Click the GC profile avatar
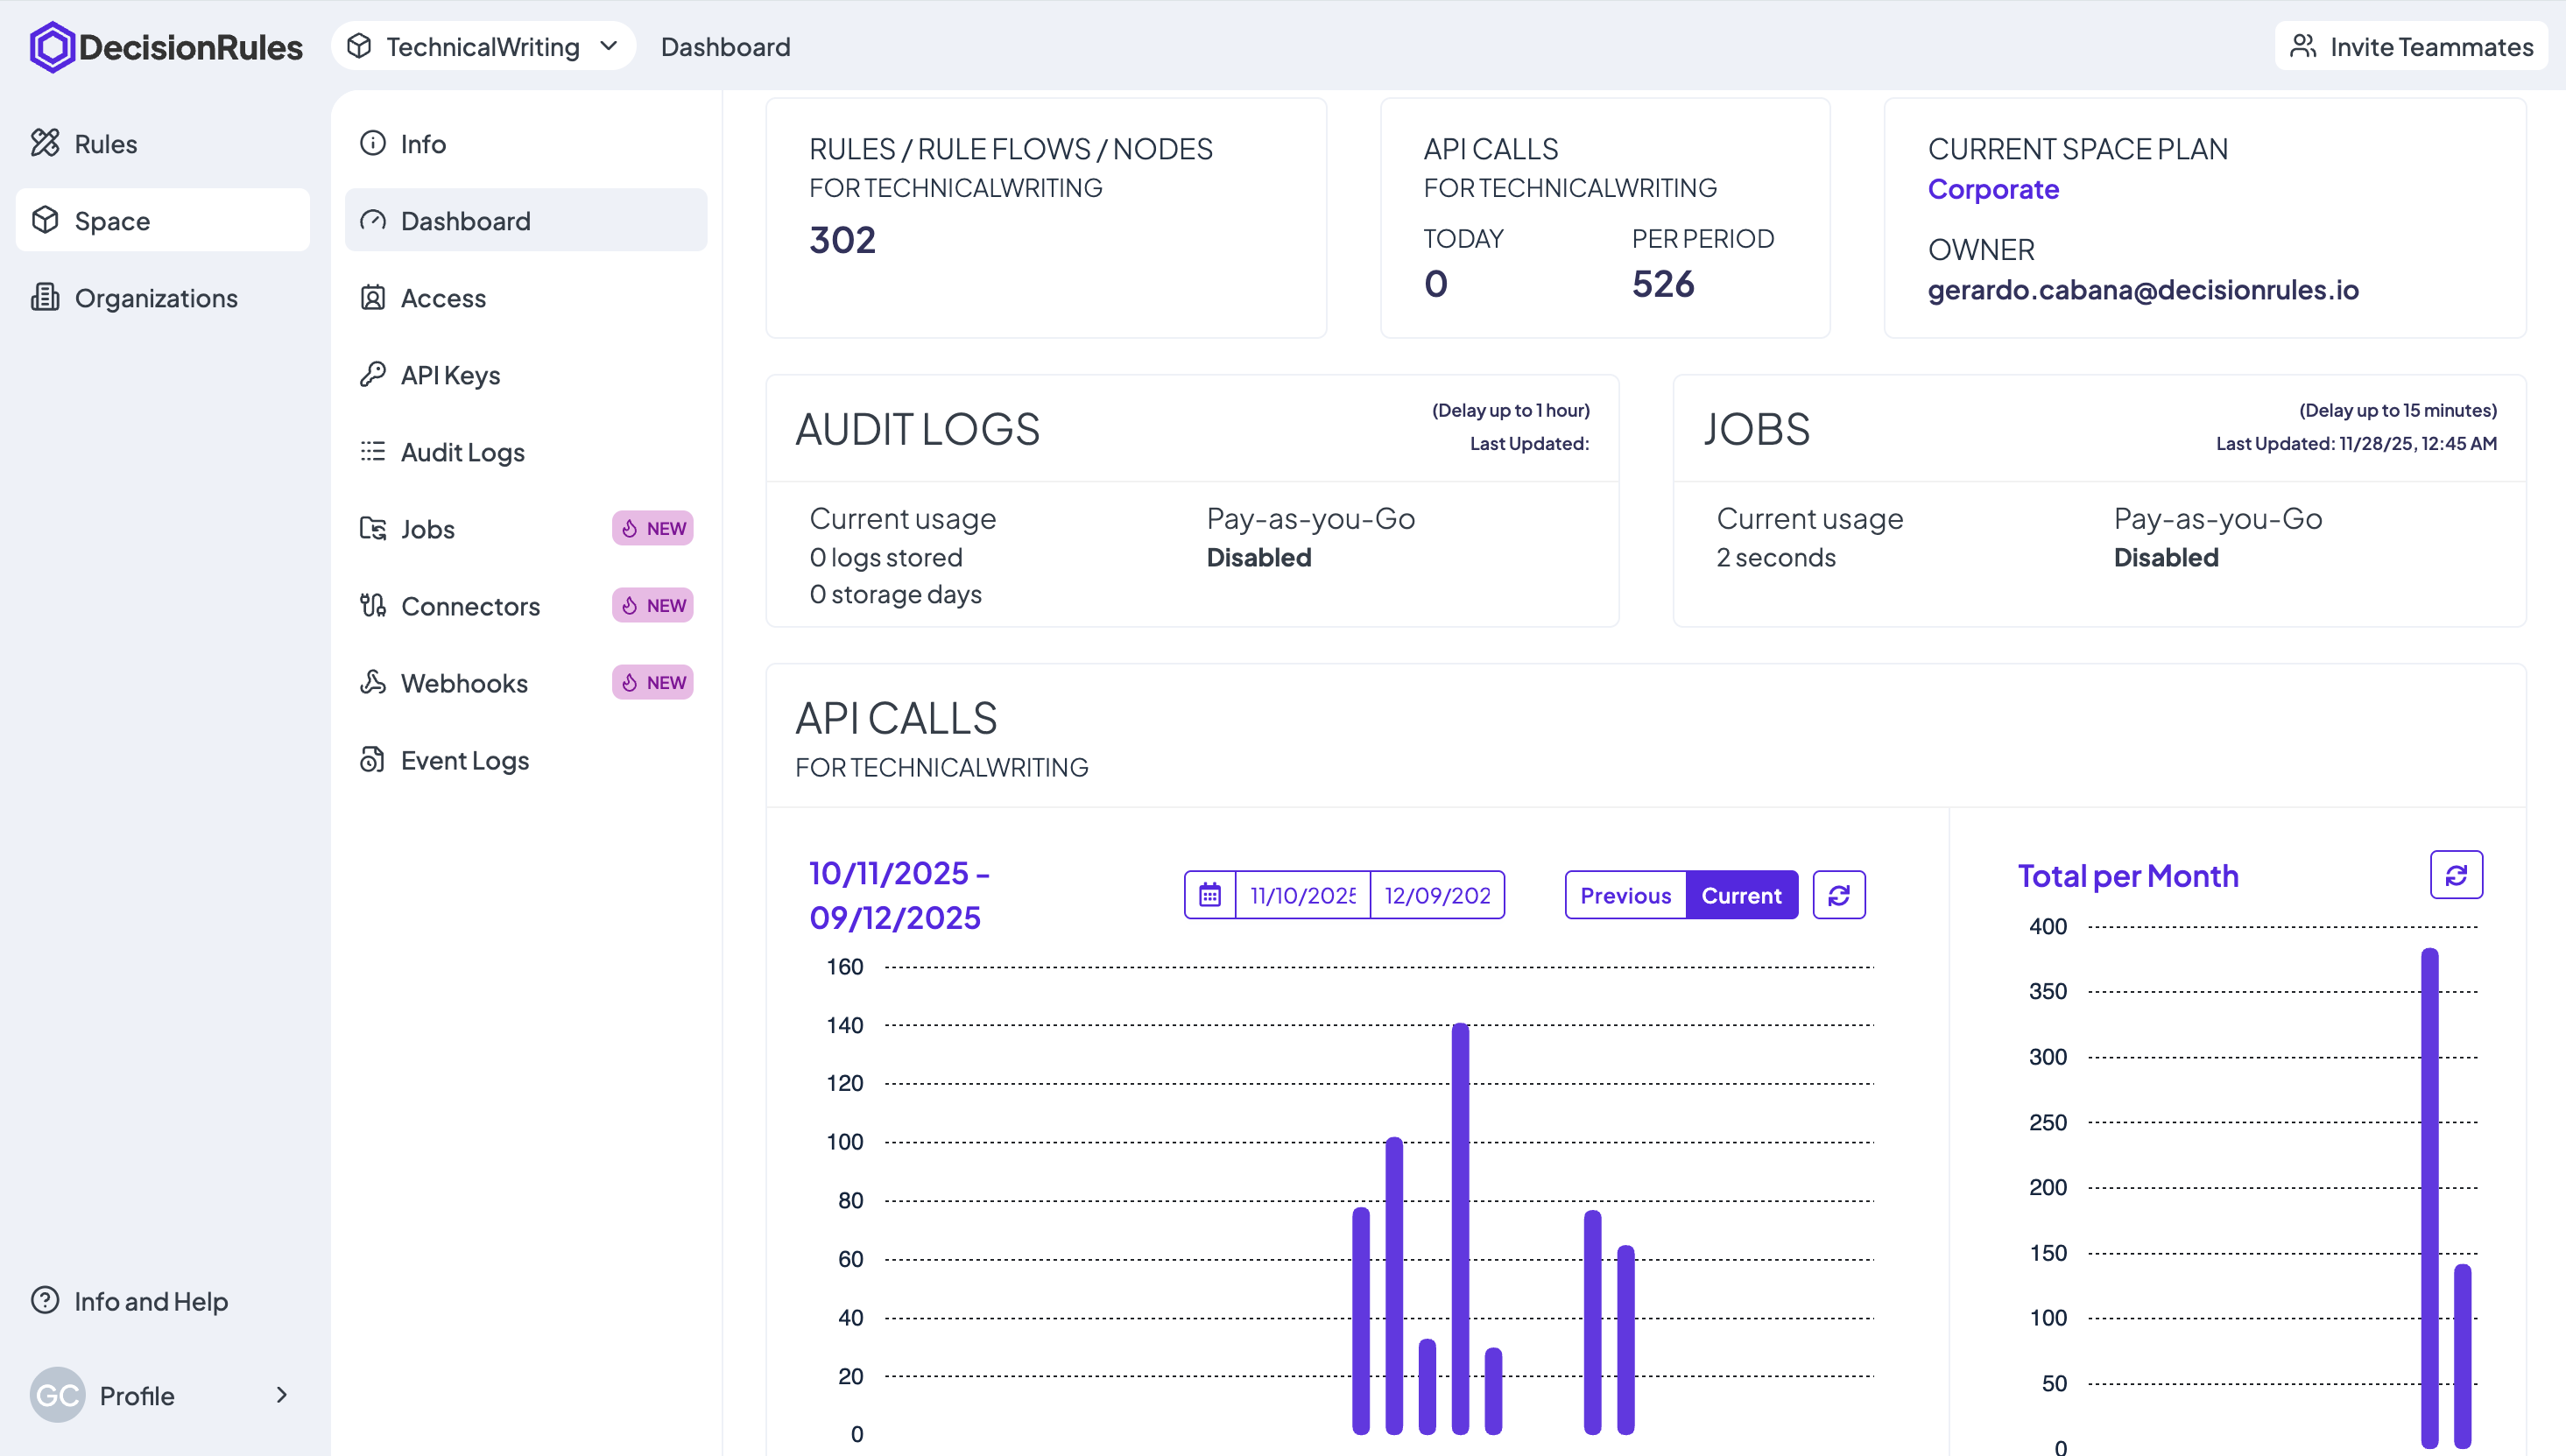Screen dimensions: 2566x1456 tap(57, 1395)
